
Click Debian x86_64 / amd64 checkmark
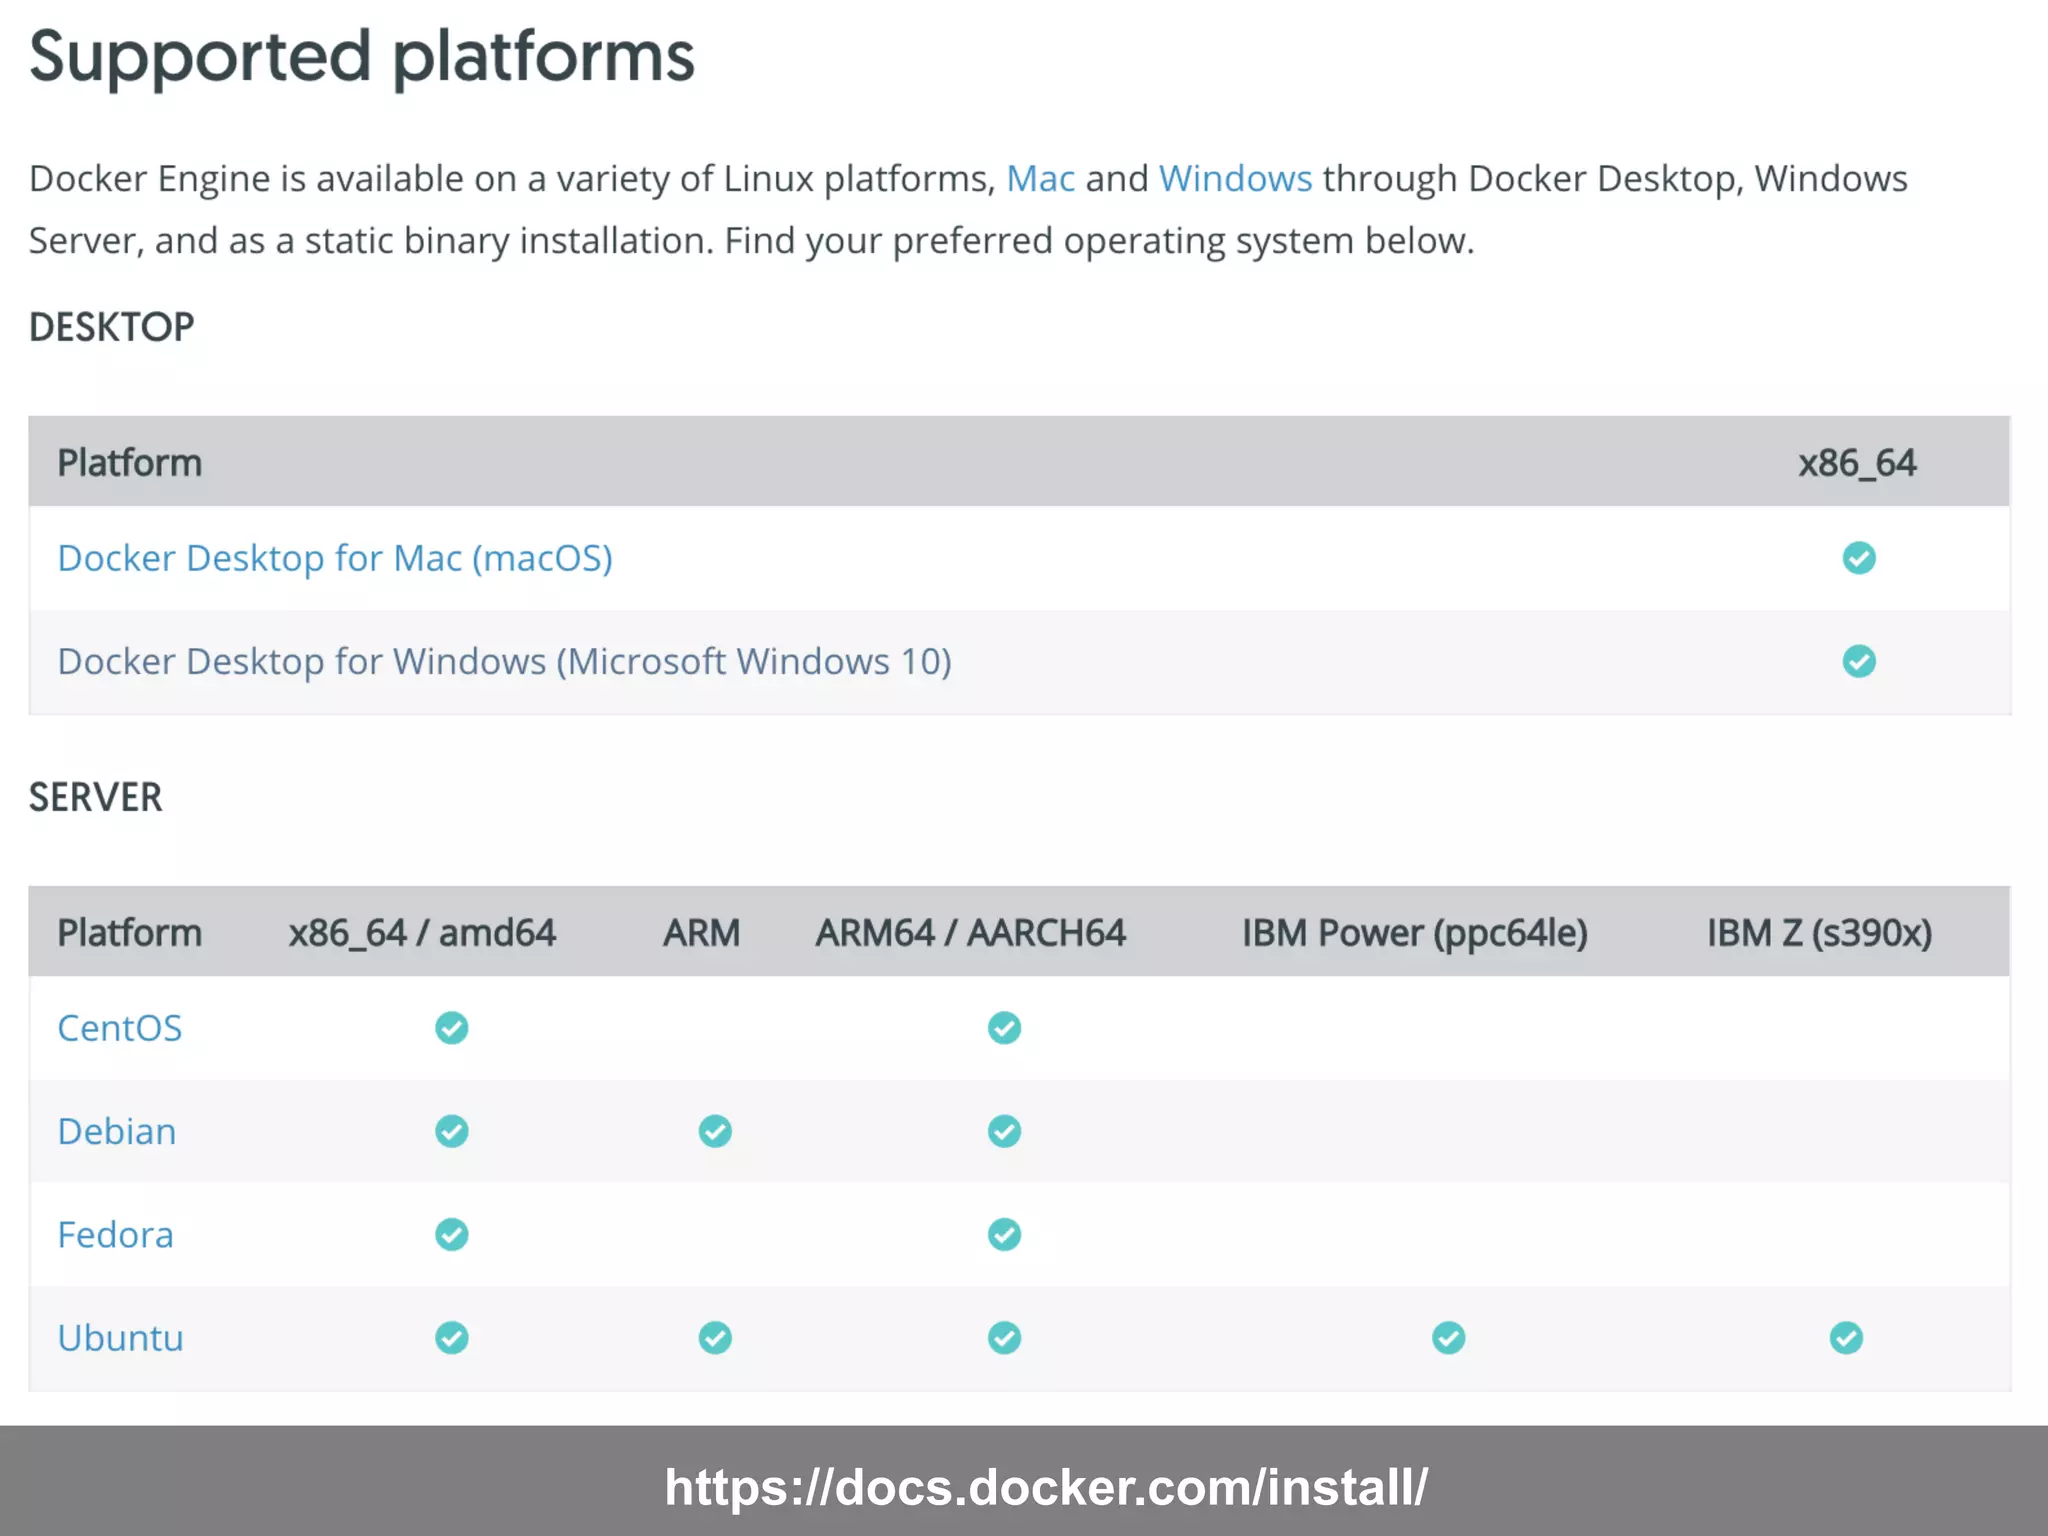tap(452, 1131)
